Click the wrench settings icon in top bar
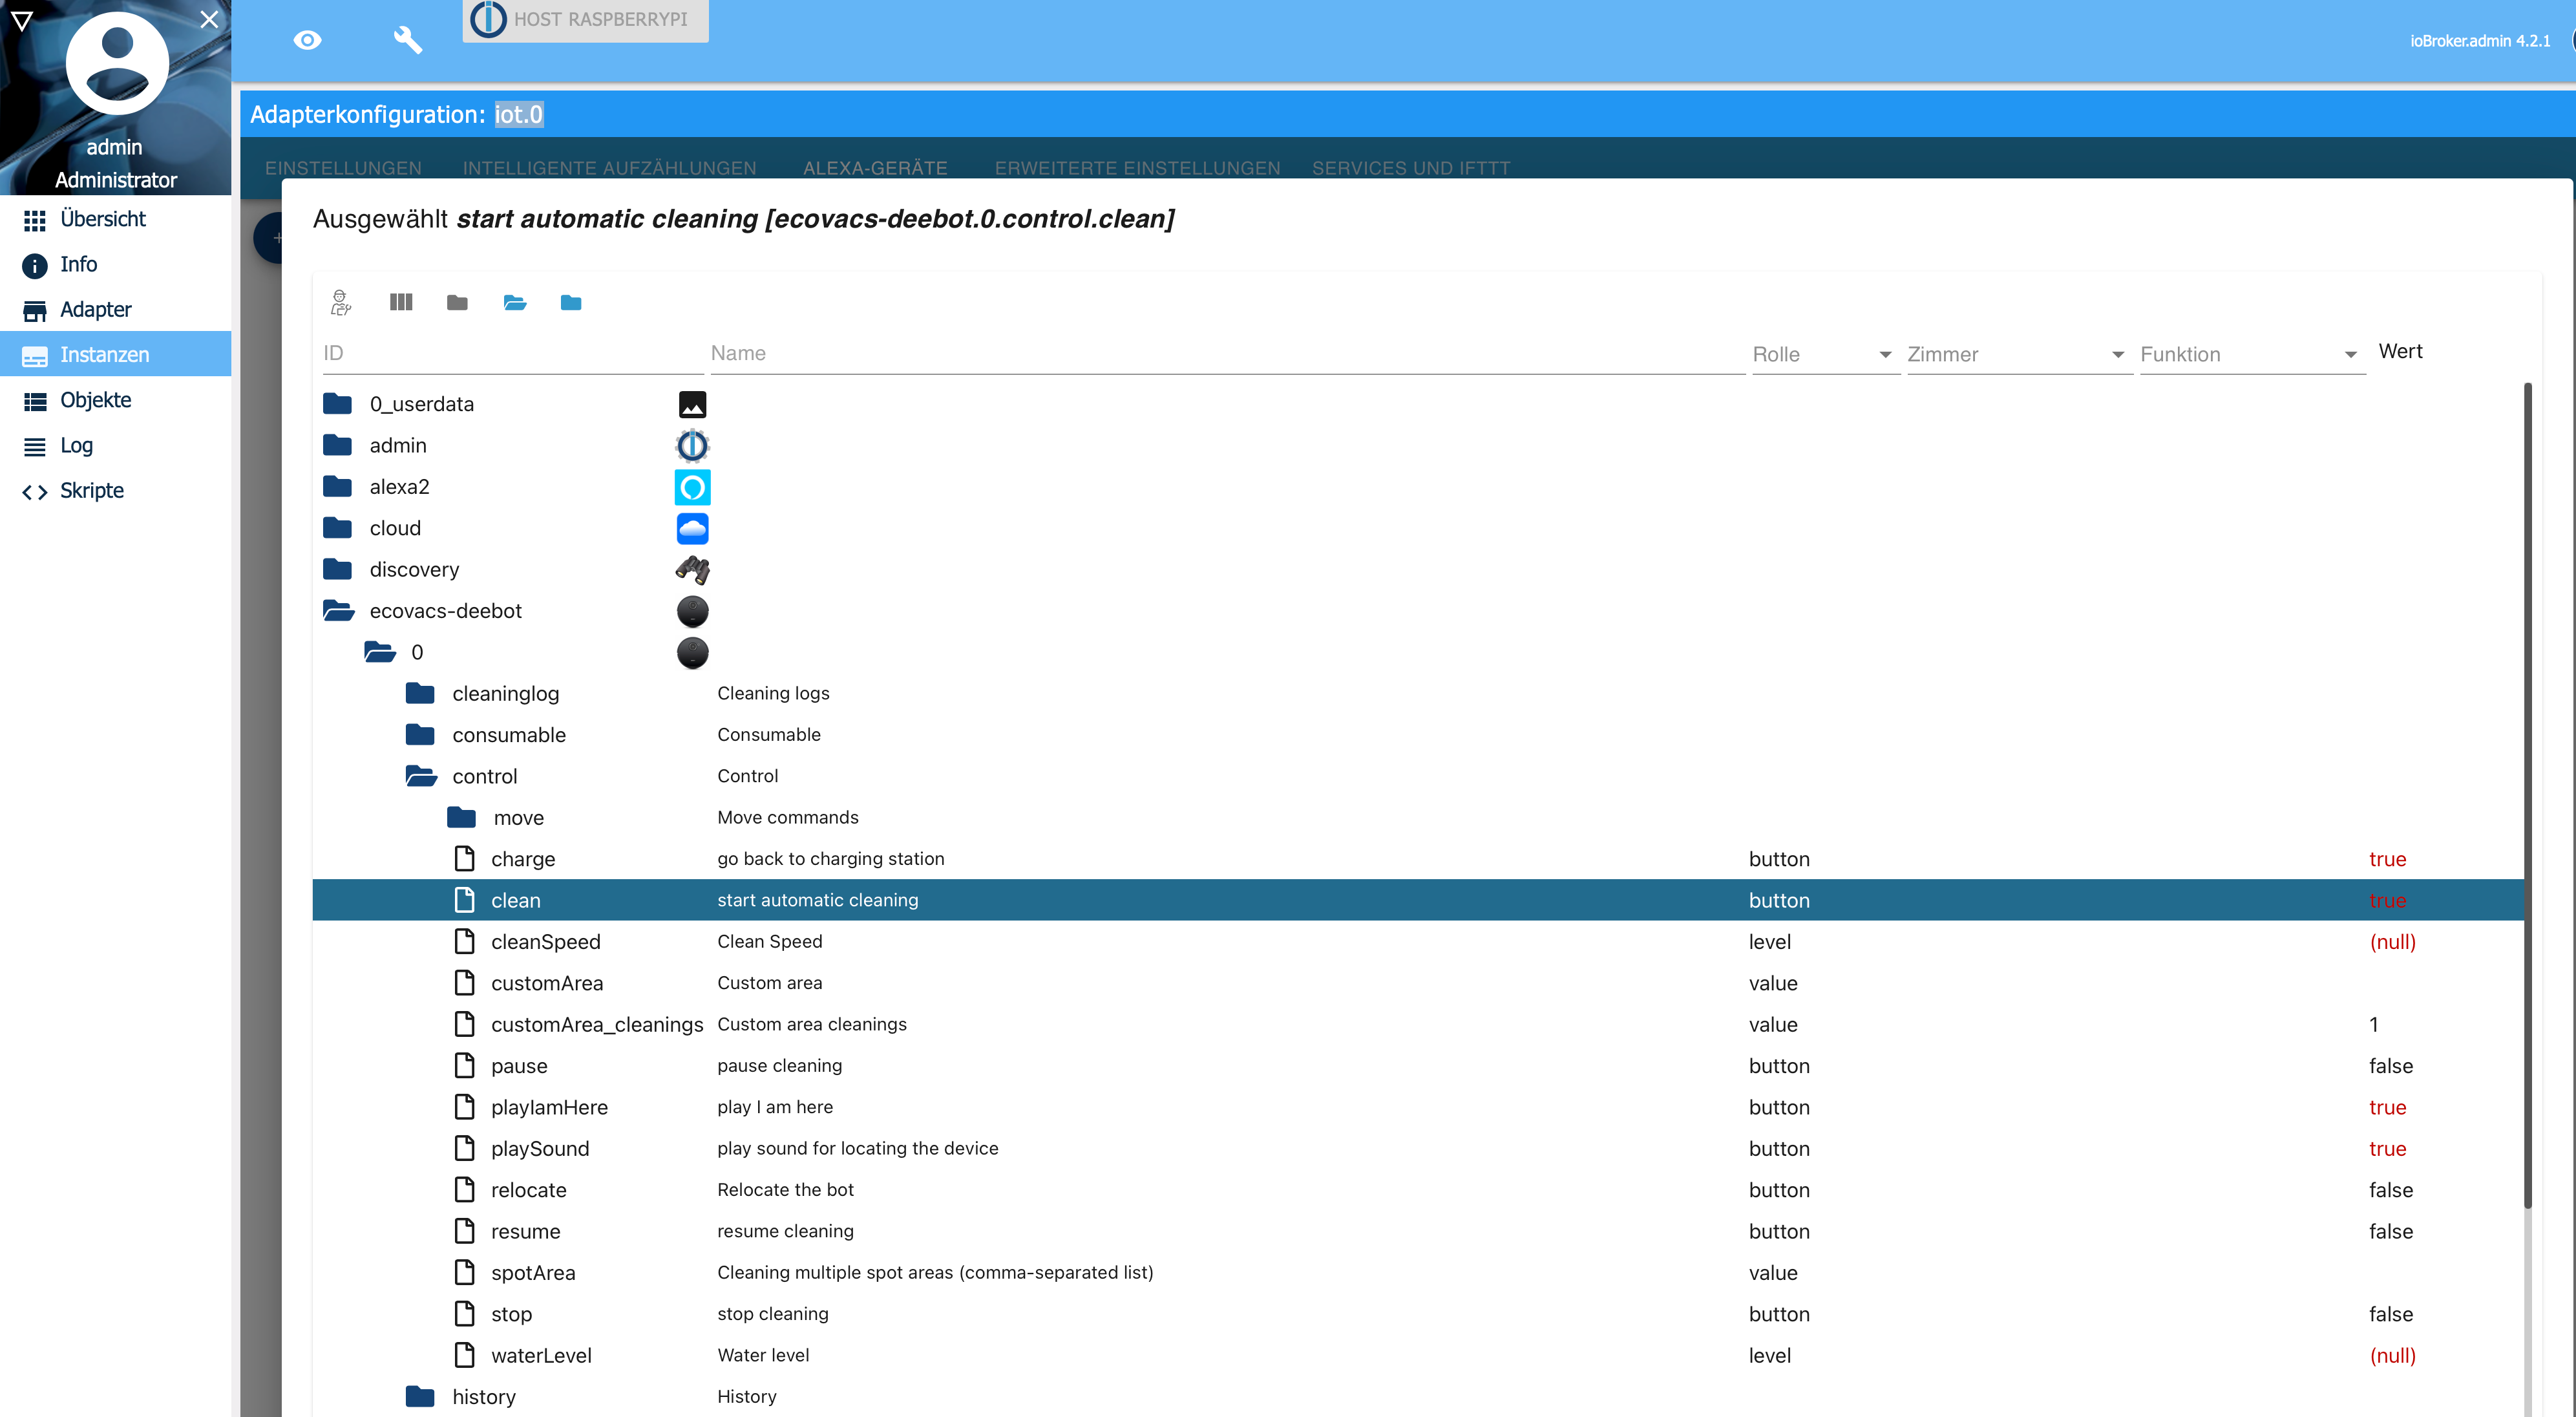2576x1417 pixels. (x=408, y=40)
